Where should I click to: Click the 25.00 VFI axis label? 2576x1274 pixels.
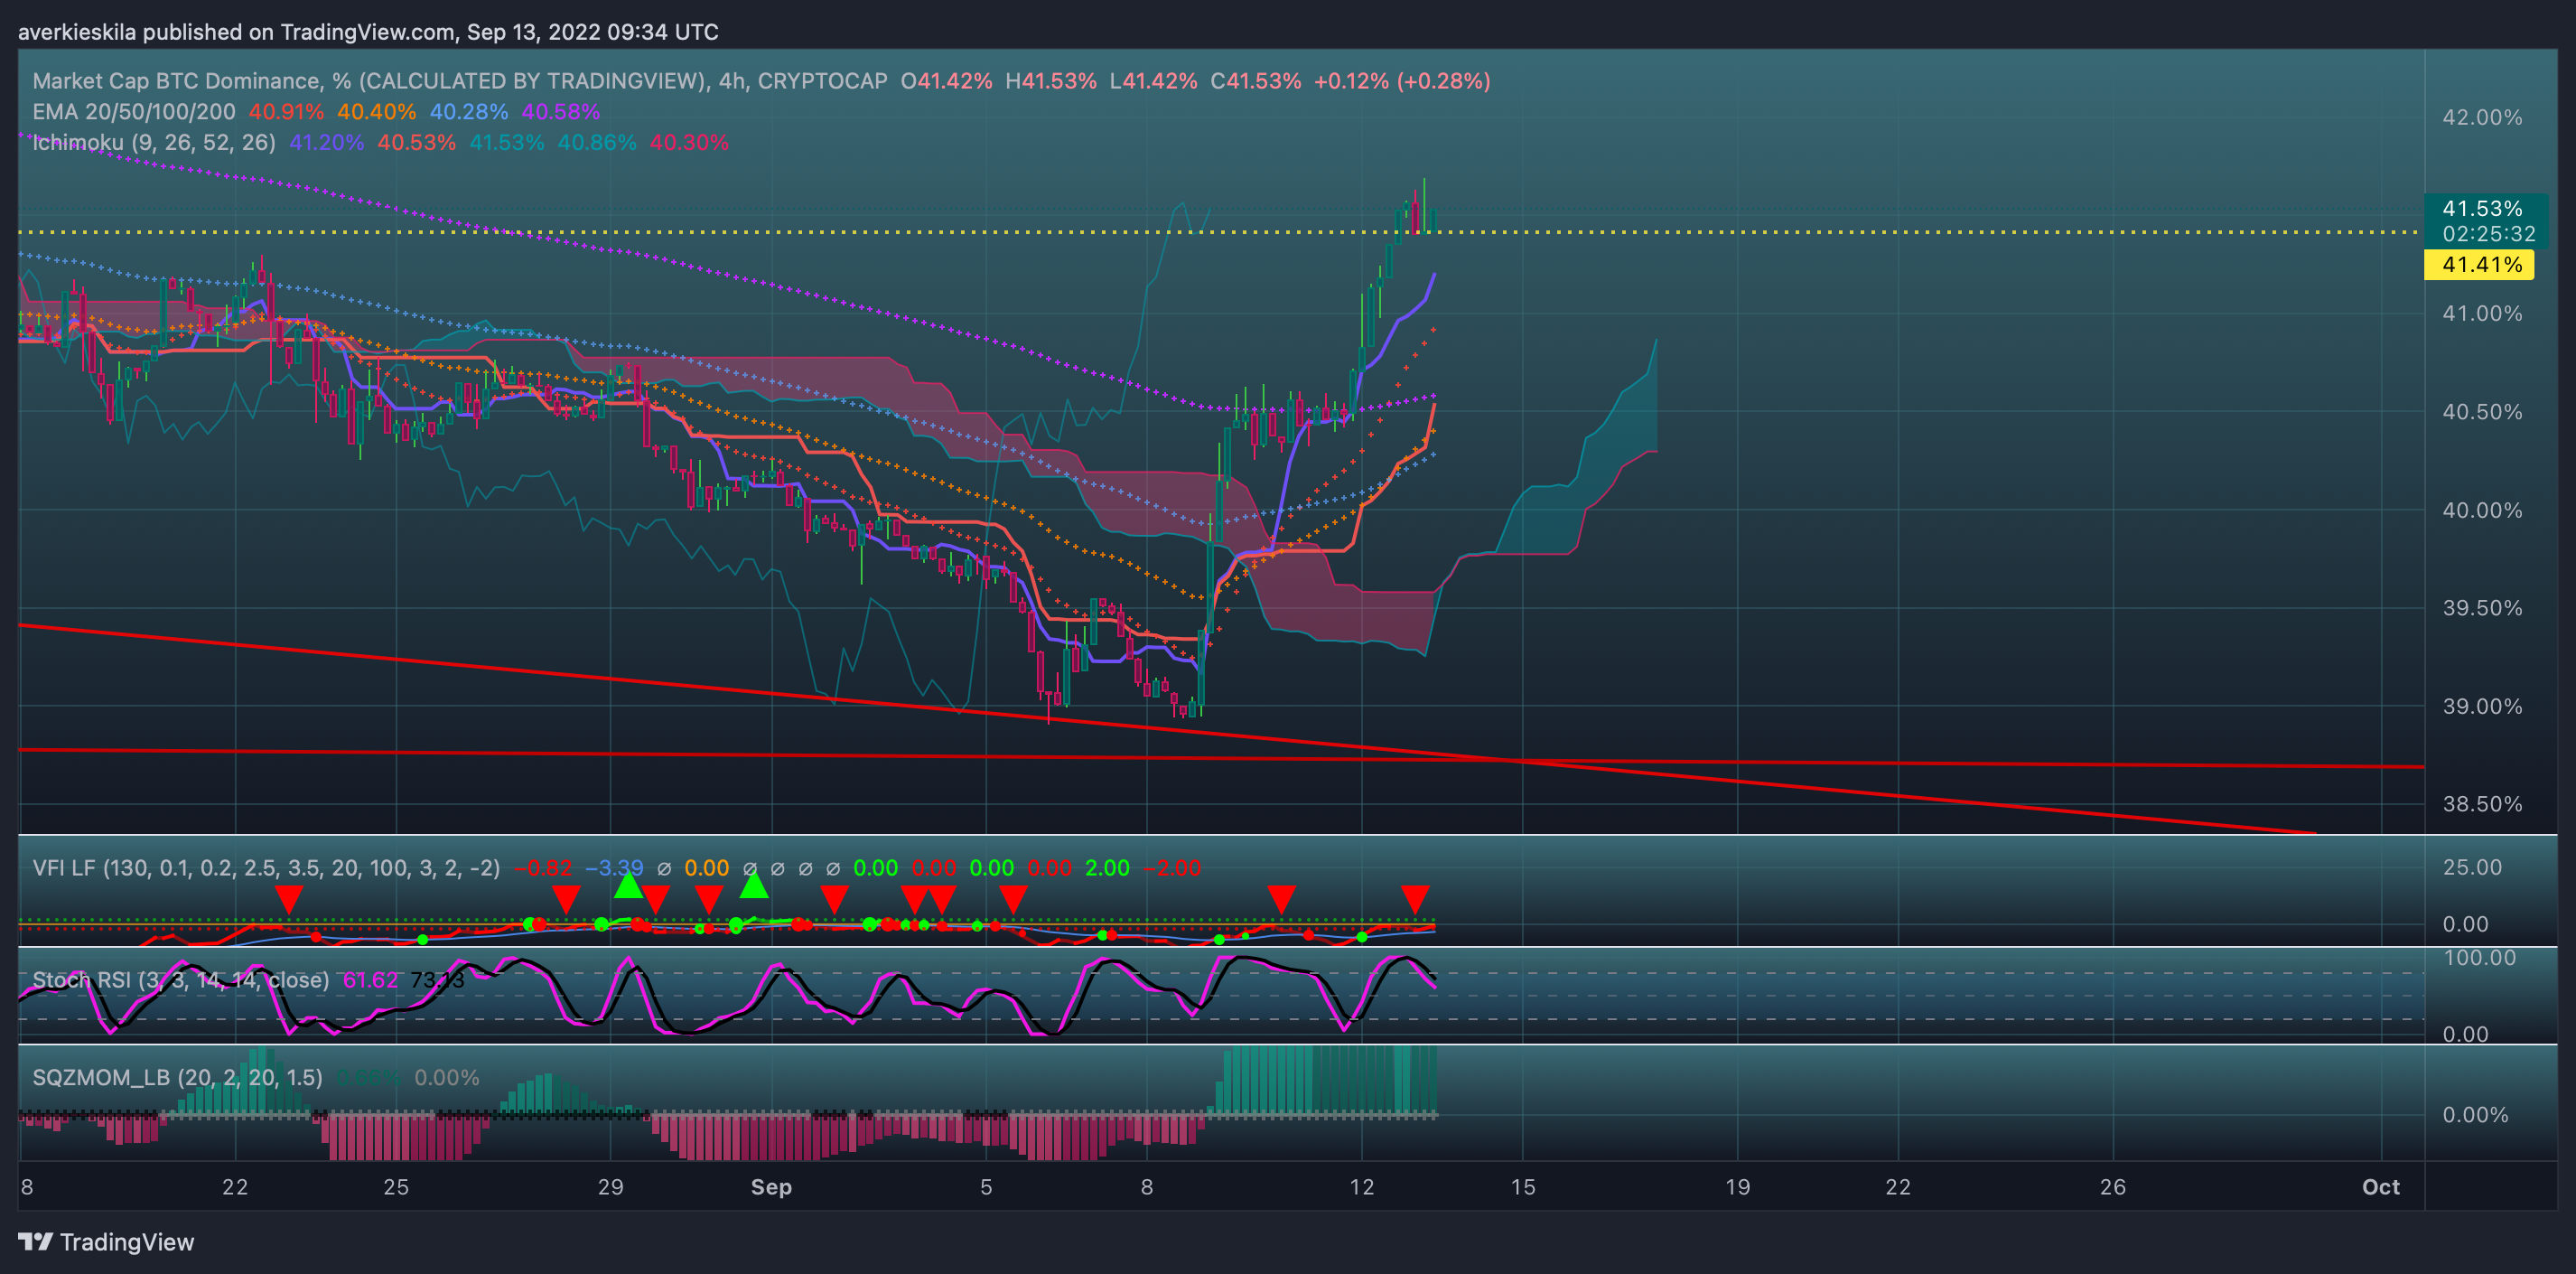click(2472, 867)
